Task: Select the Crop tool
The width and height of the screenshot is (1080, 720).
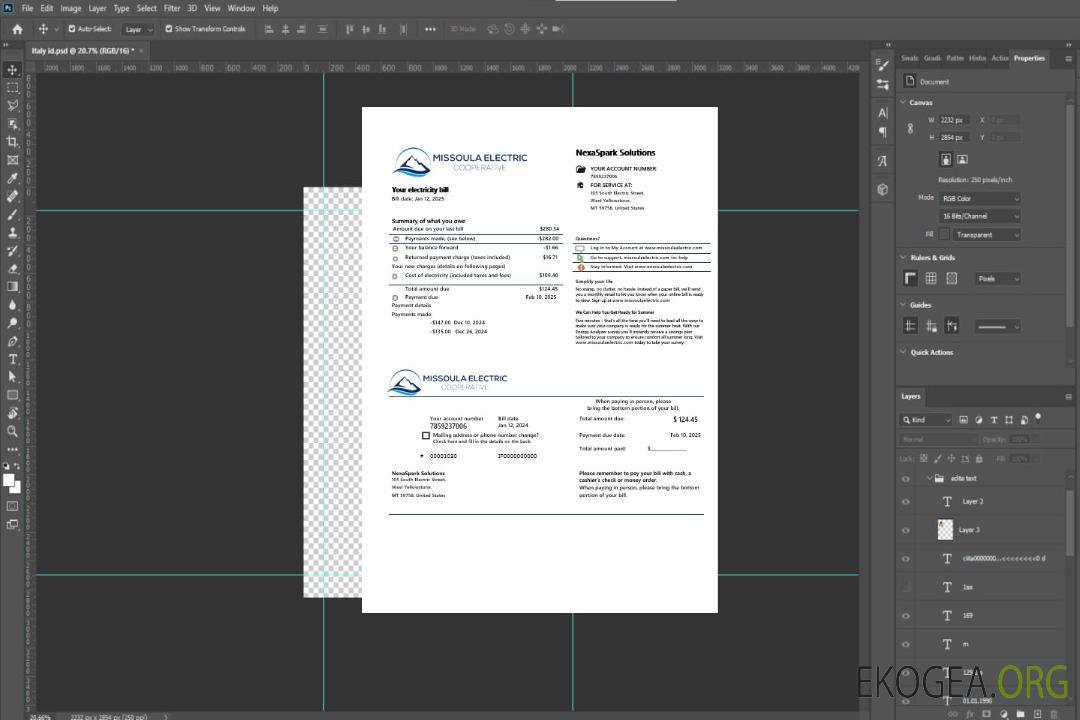Action: click(13, 142)
